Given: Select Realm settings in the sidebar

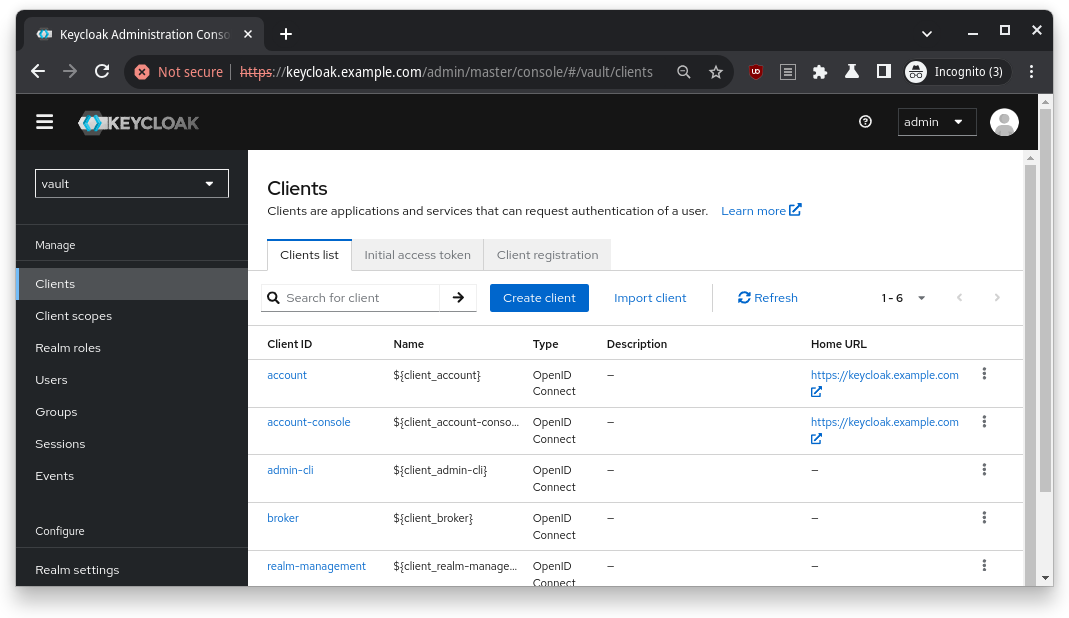Looking at the screenshot, I should click(132, 570).
